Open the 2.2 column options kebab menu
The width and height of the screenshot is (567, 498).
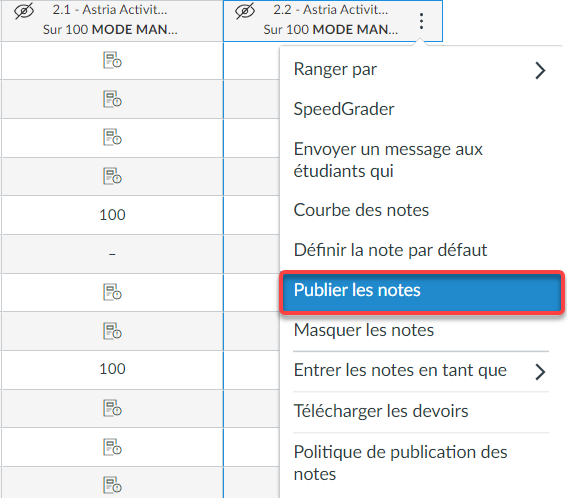421,21
